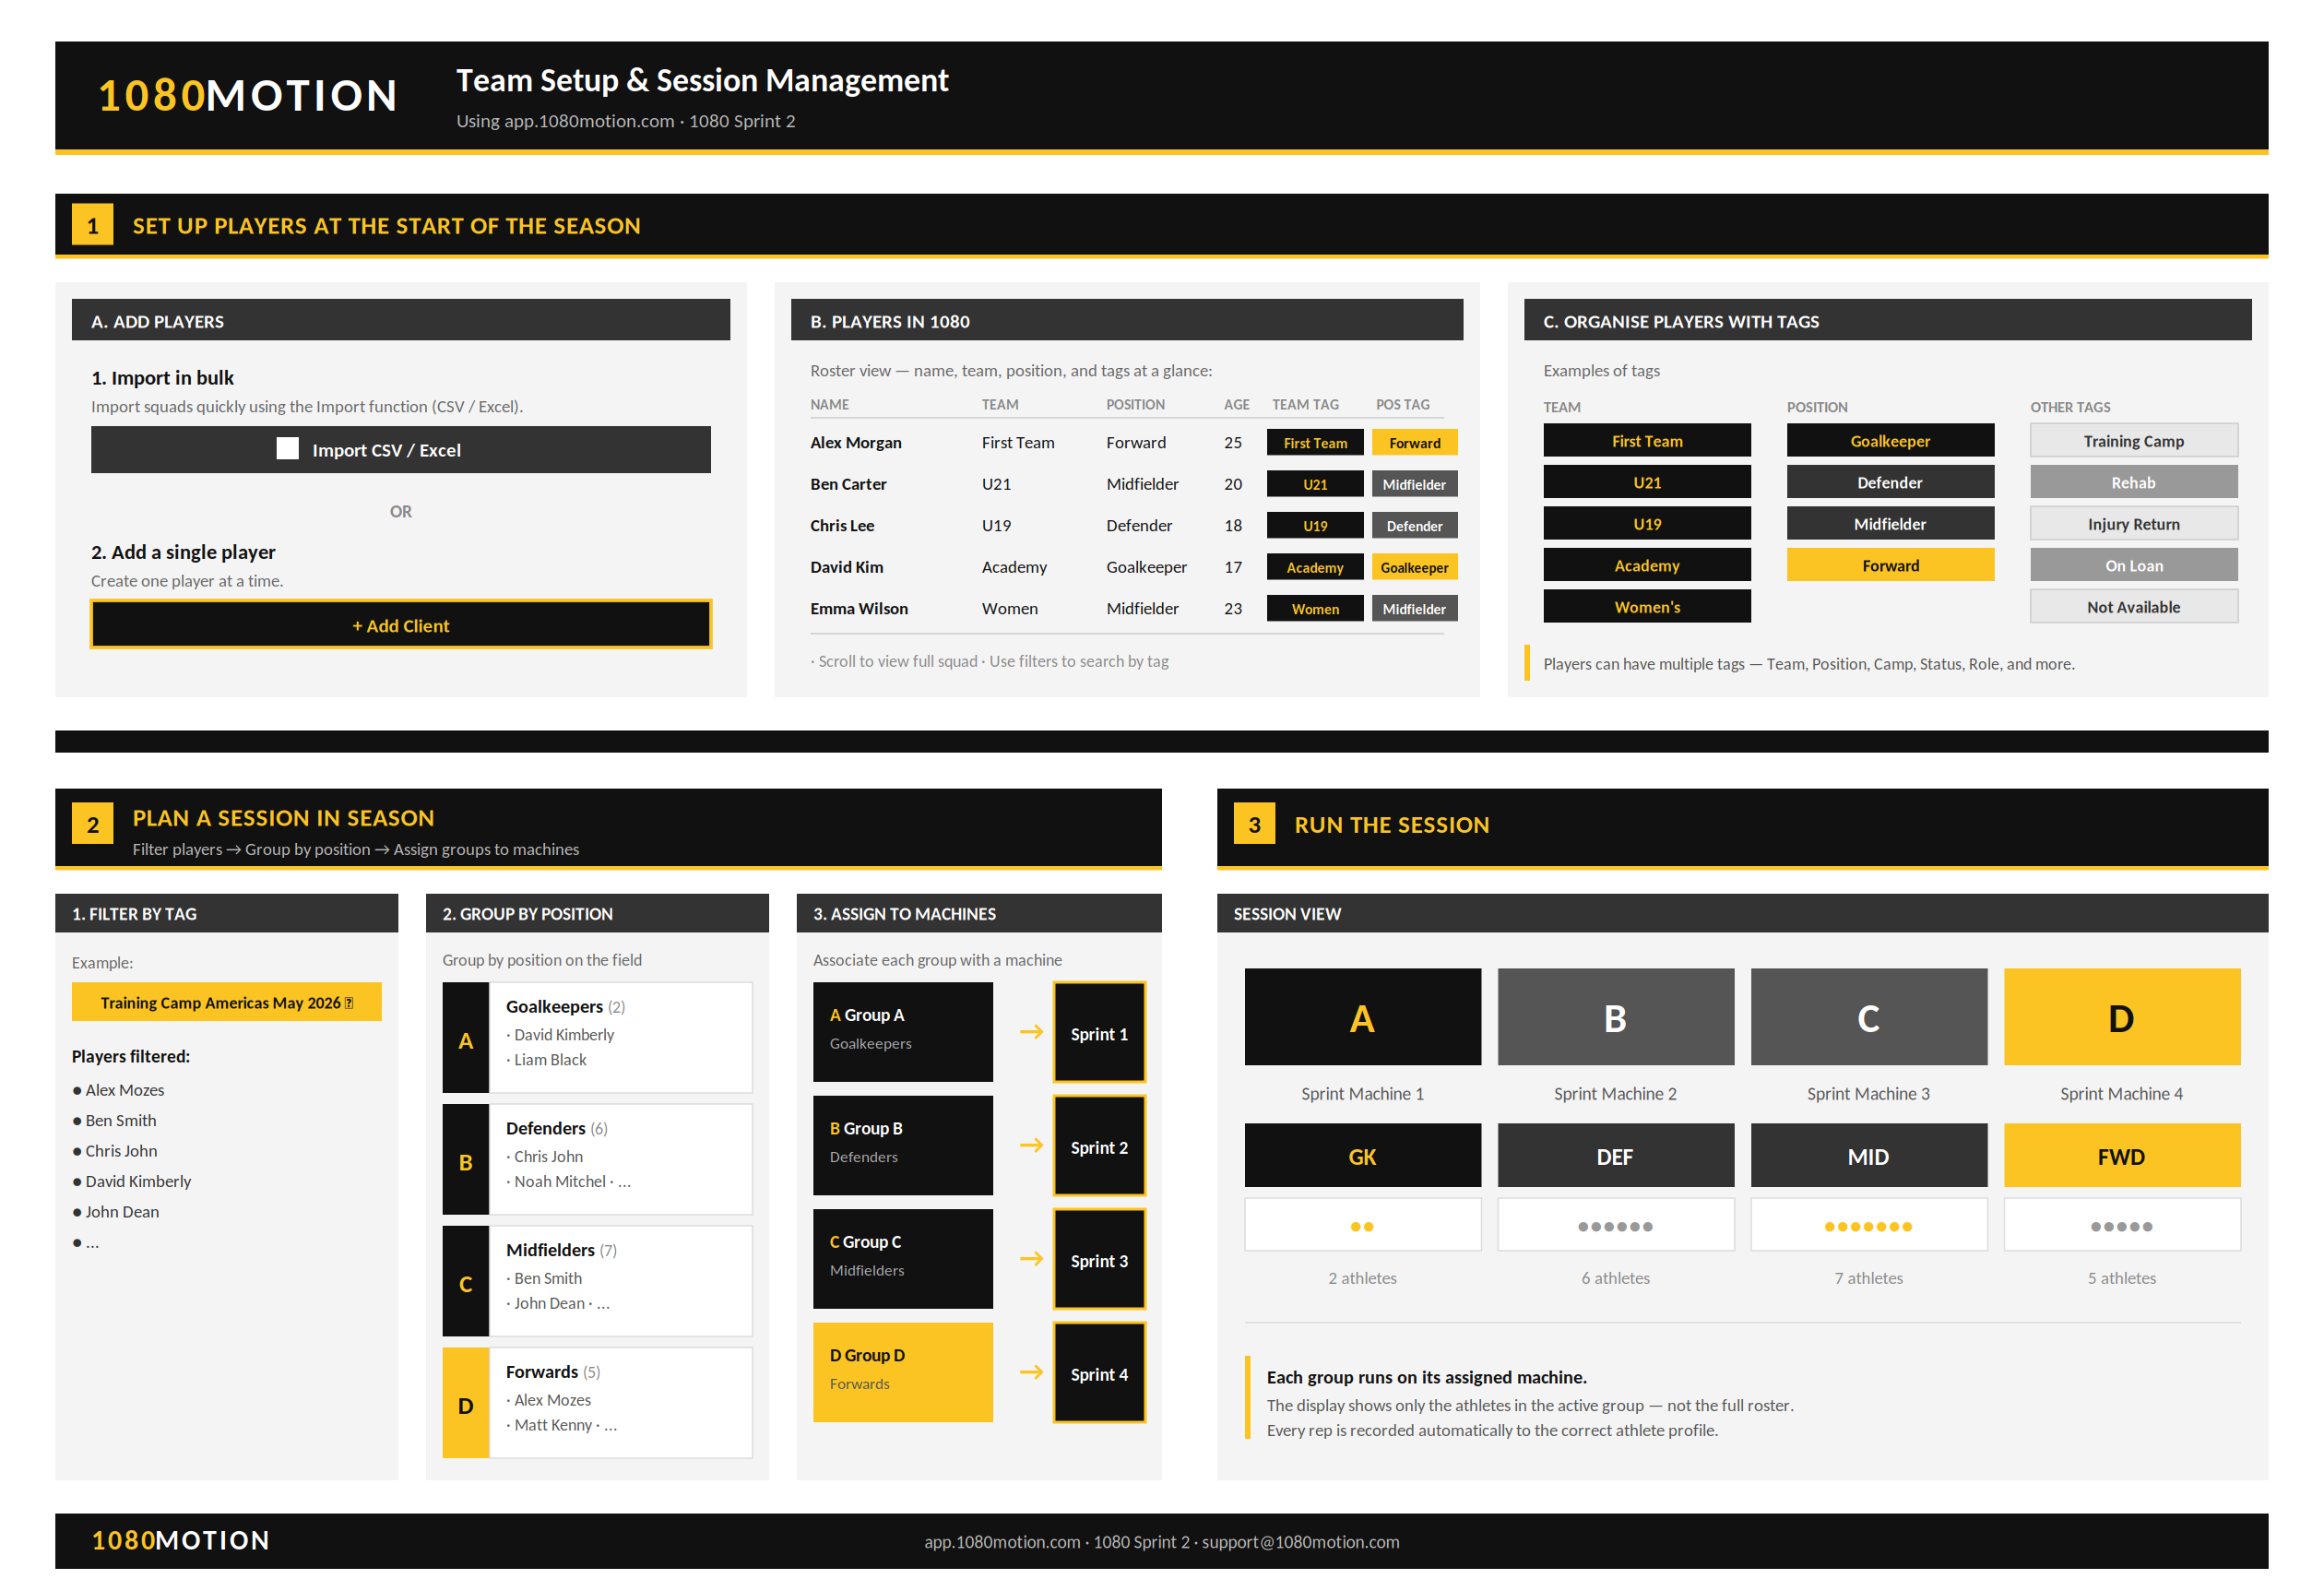Image resolution: width=2324 pixels, height=1591 pixels.
Task: Select the Rehab tag under OTHER TAGS
Action: click(x=2133, y=482)
